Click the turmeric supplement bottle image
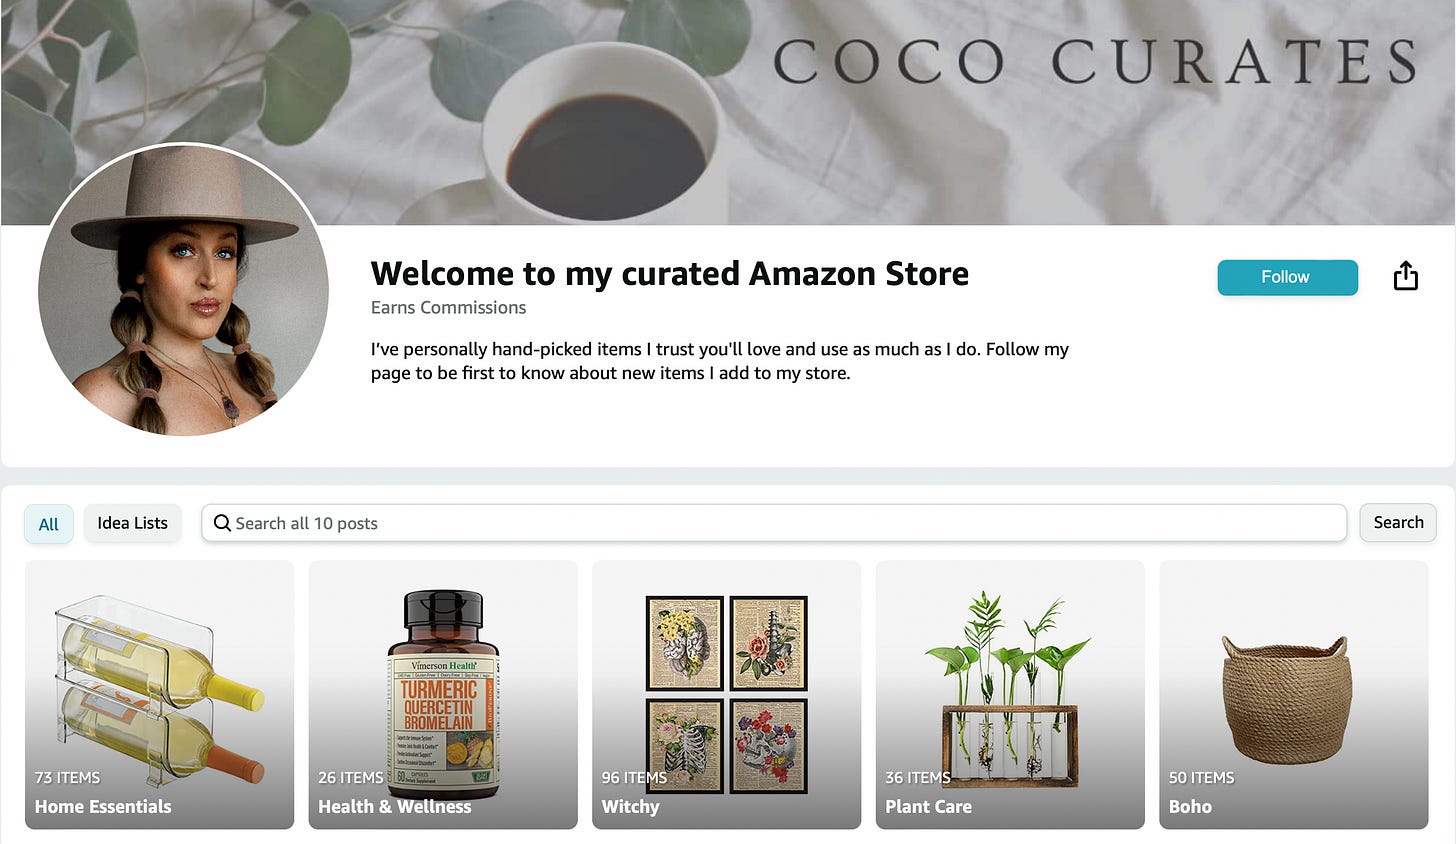 (443, 692)
